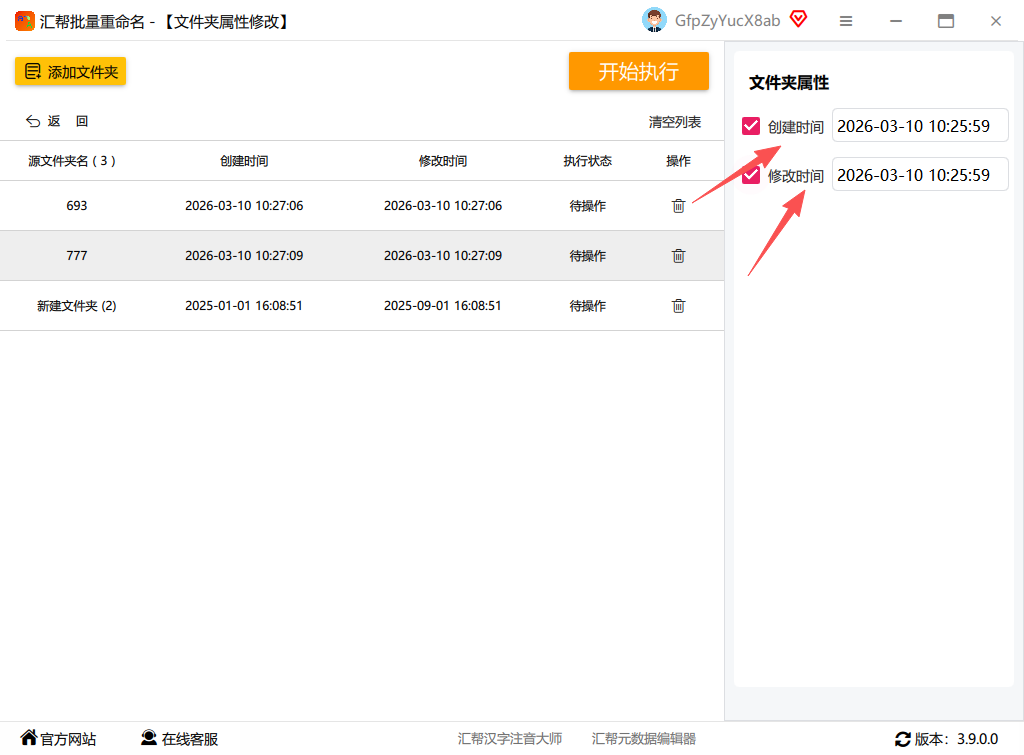
Task: Click the 汇帮批量重命名 app logo icon
Action: (25, 21)
